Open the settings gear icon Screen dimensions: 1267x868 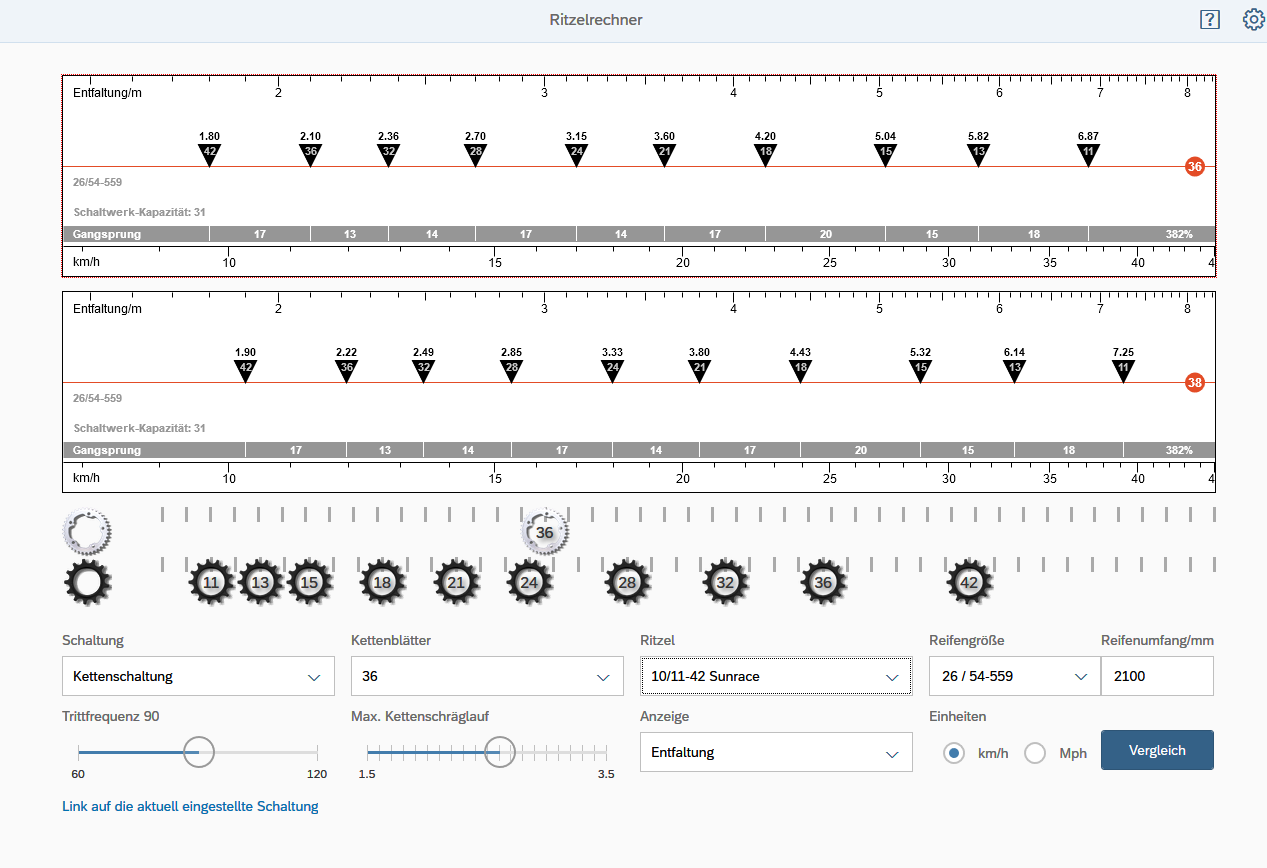coord(1253,20)
